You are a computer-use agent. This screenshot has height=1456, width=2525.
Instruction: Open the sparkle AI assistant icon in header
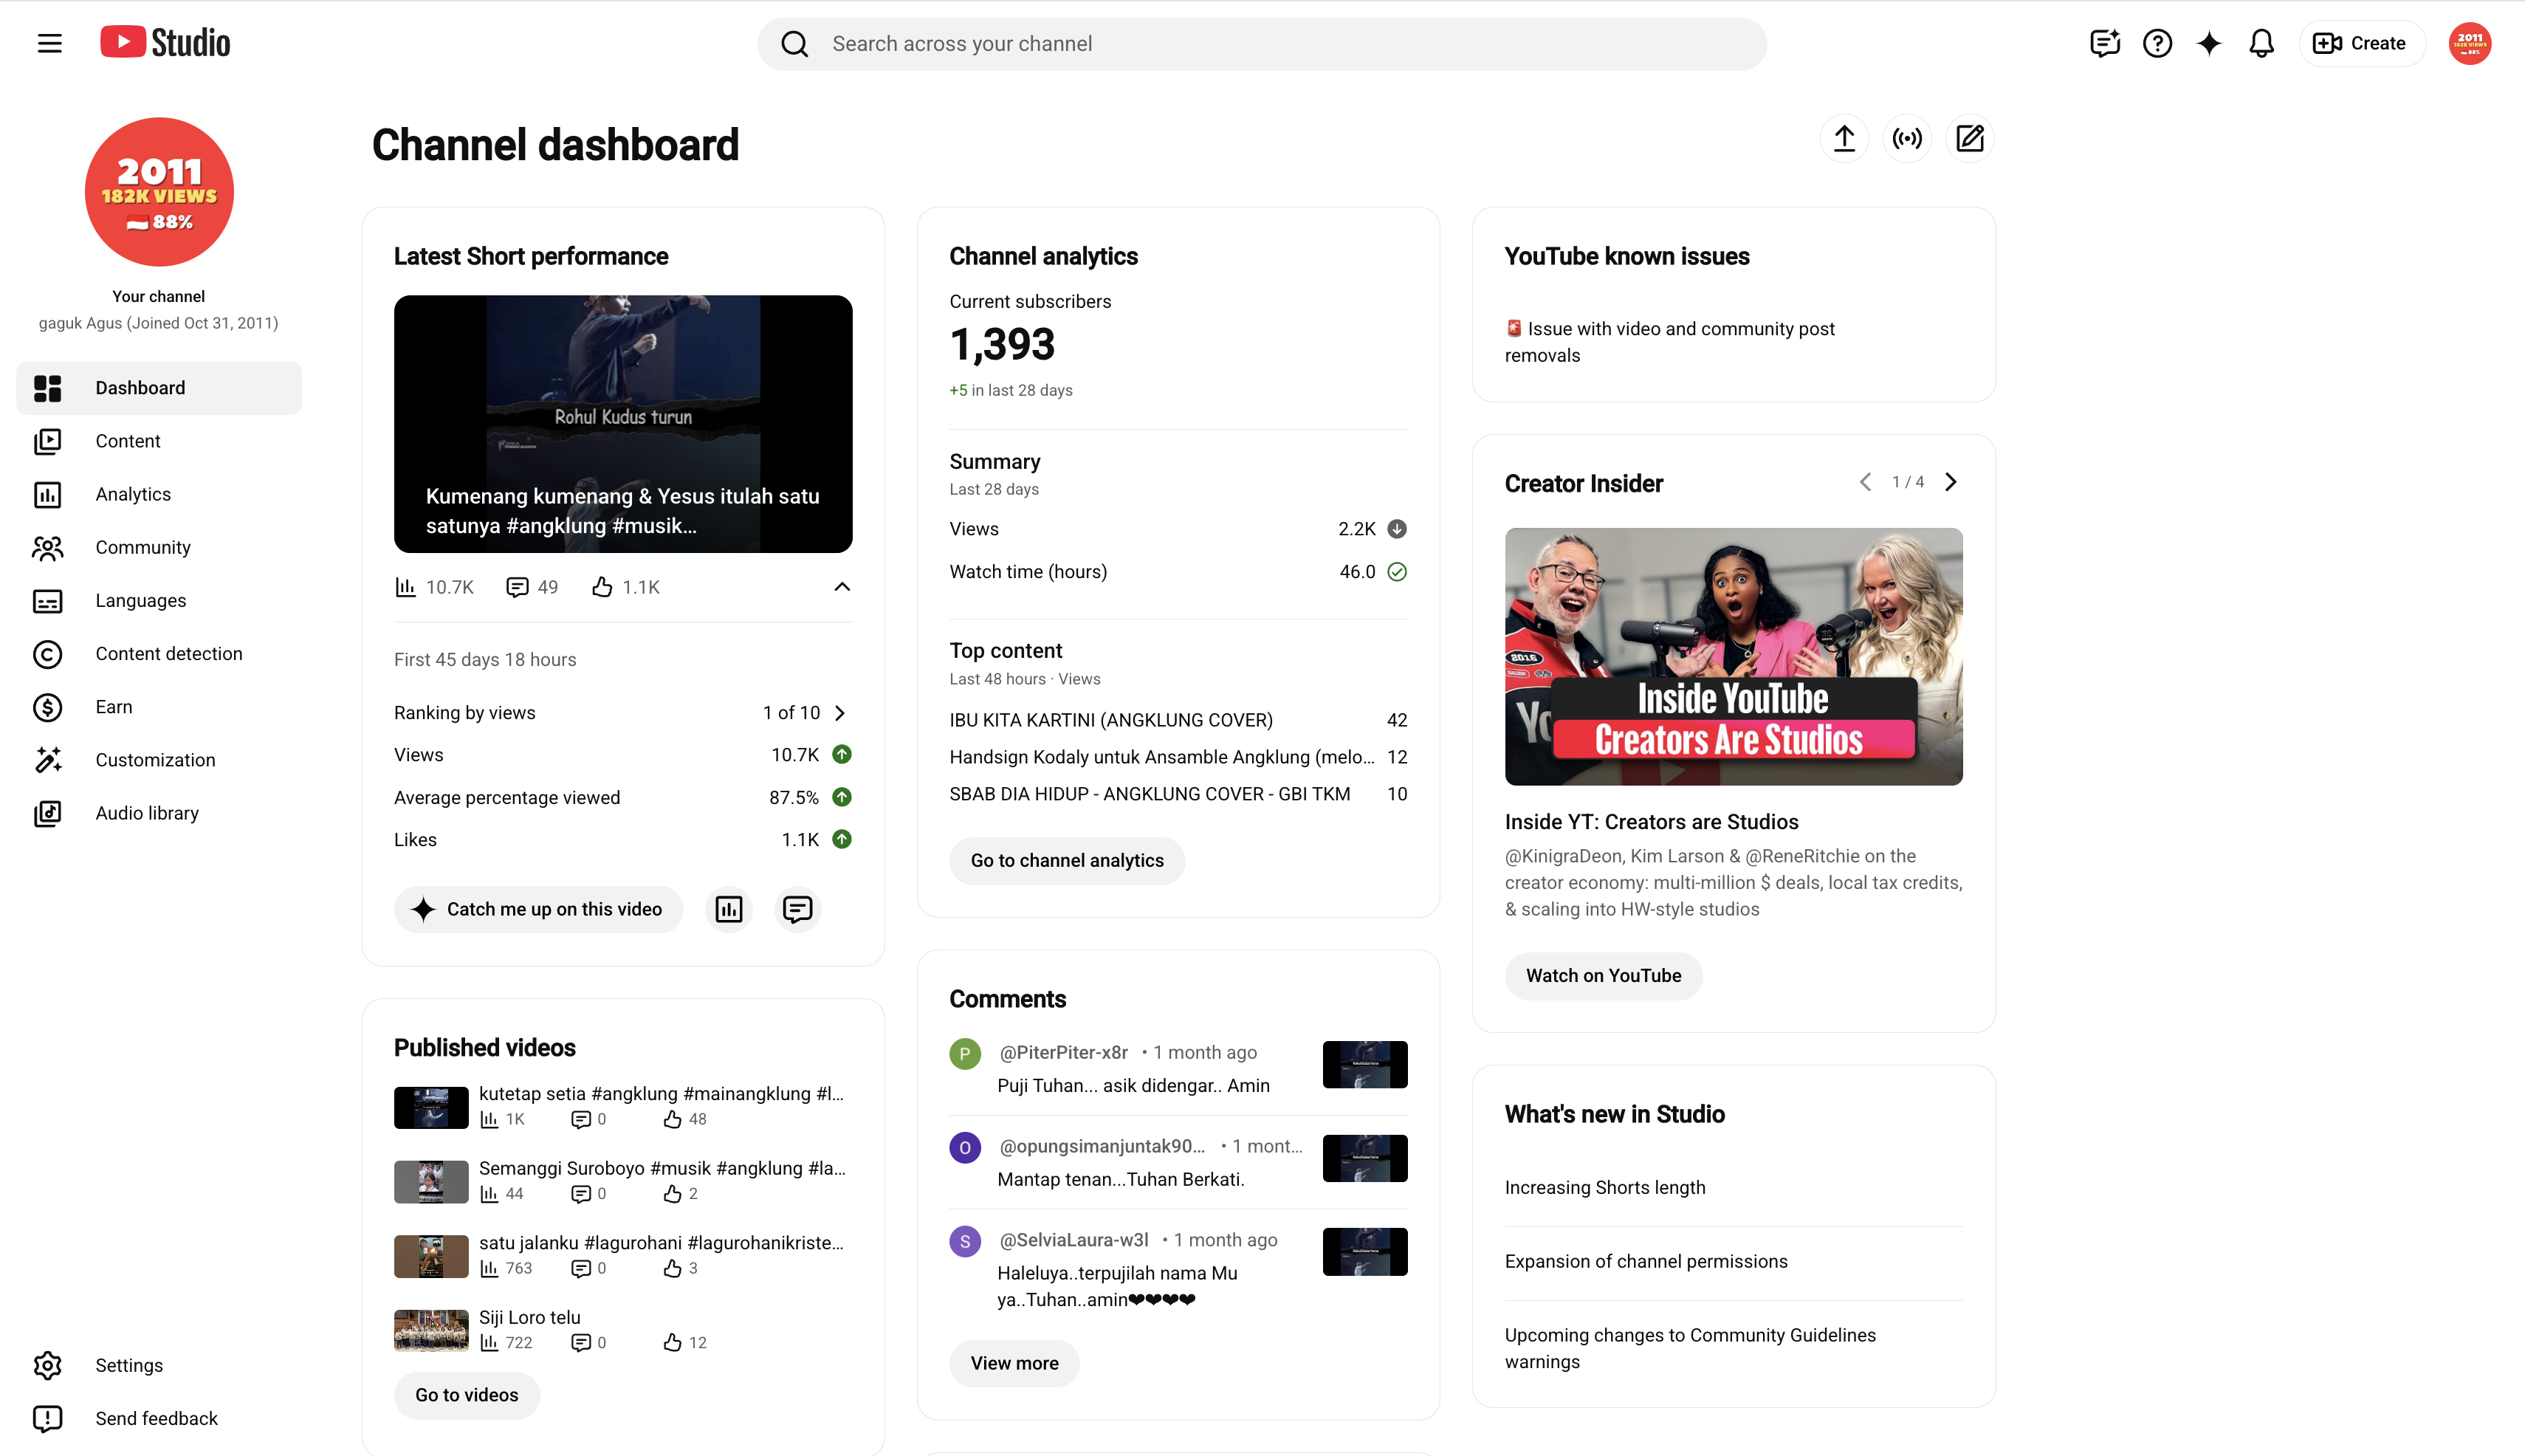(2209, 43)
